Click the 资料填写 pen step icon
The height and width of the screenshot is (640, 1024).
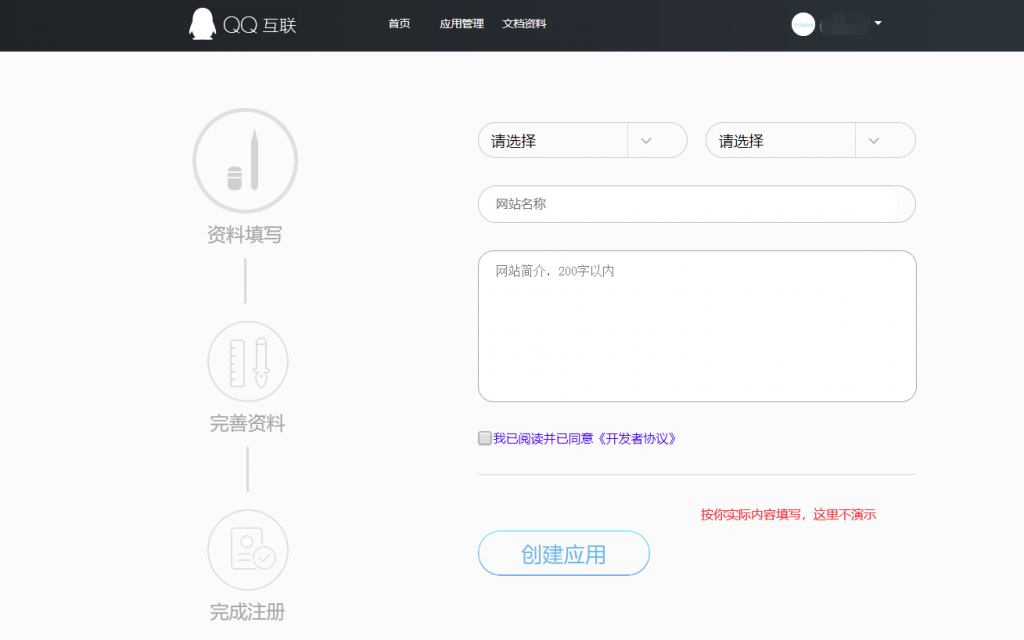coord(245,160)
